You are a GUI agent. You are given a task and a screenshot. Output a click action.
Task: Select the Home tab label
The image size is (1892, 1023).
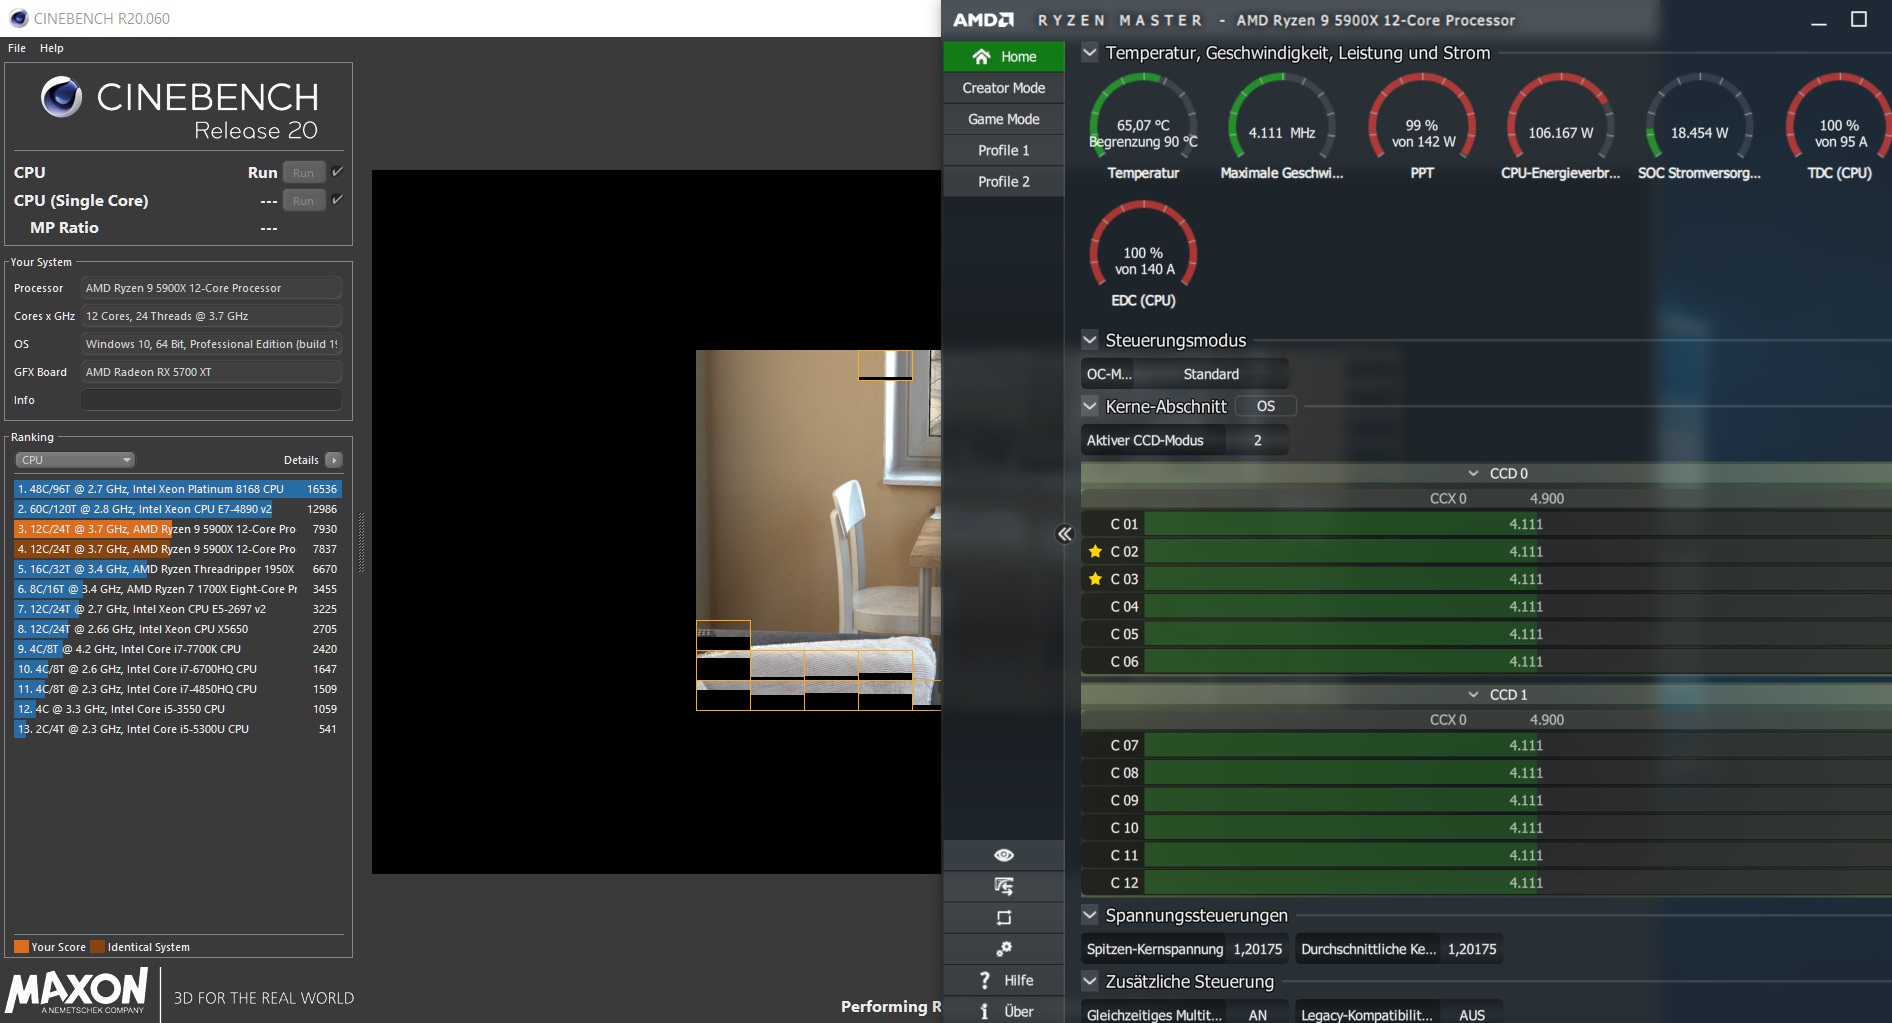pyautogui.click(x=1019, y=57)
